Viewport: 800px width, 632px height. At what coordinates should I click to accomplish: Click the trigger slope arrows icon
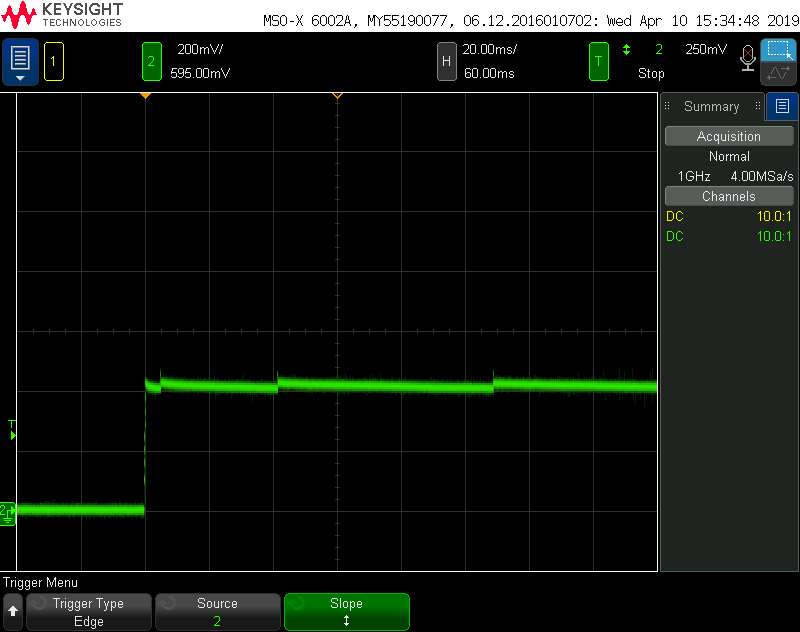[627, 49]
